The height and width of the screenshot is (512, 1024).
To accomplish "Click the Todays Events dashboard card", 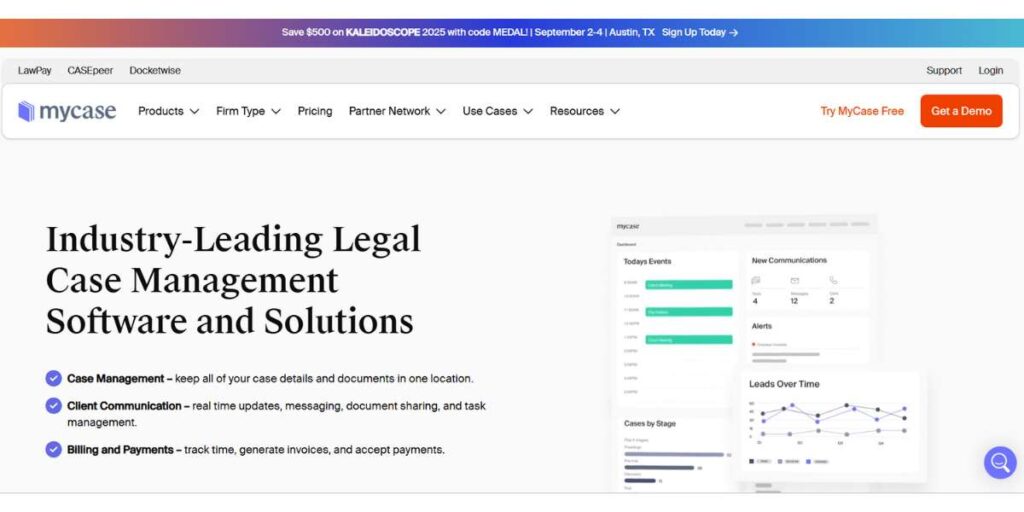I will coord(677,329).
